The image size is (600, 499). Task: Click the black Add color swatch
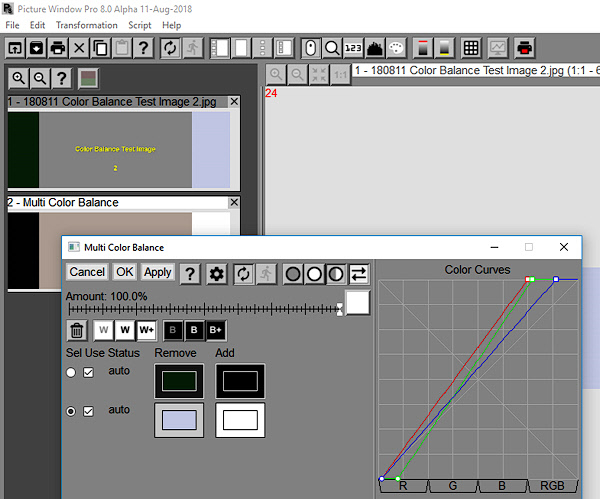point(240,381)
